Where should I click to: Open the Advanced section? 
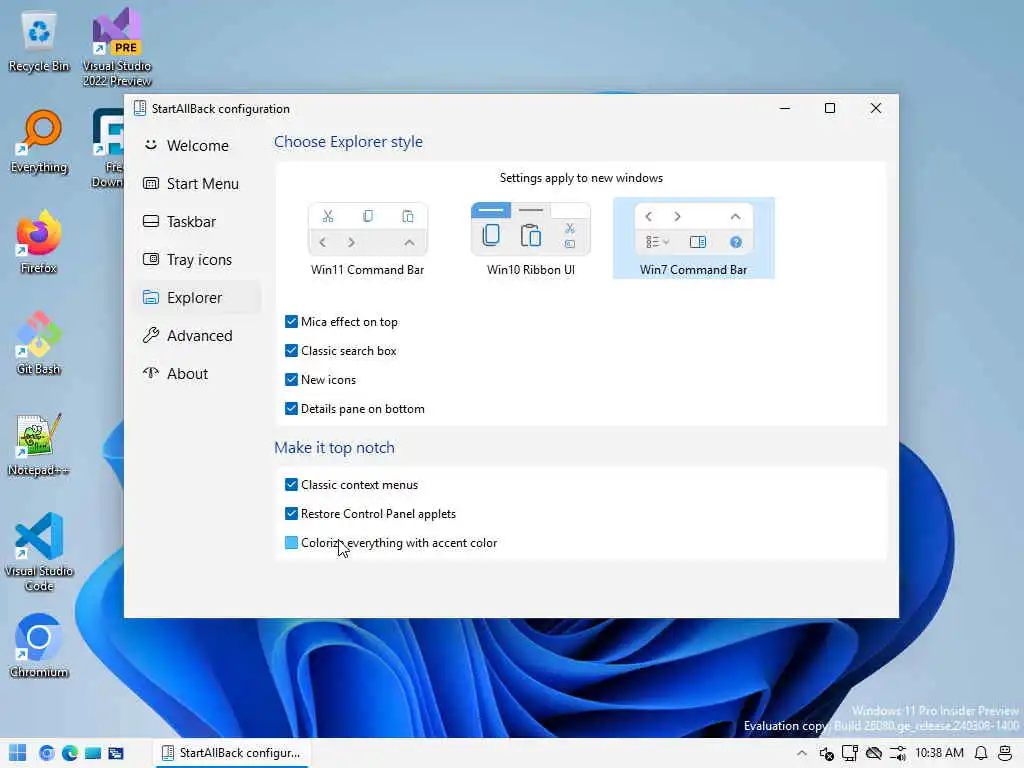point(198,335)
